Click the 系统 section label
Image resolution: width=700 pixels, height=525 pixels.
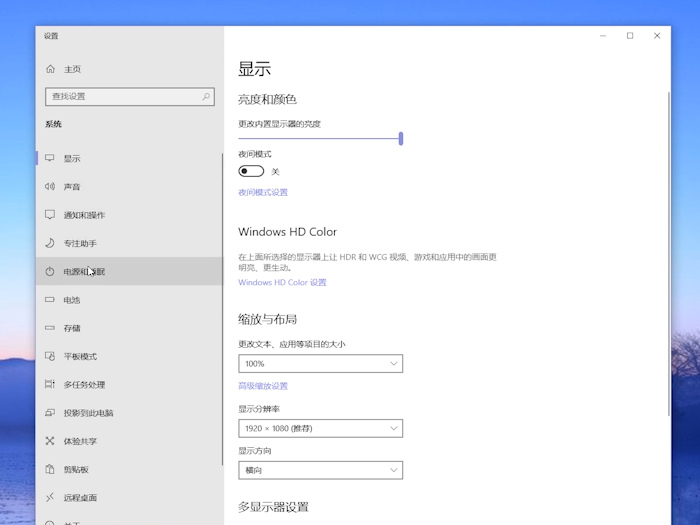click(53, 124)
